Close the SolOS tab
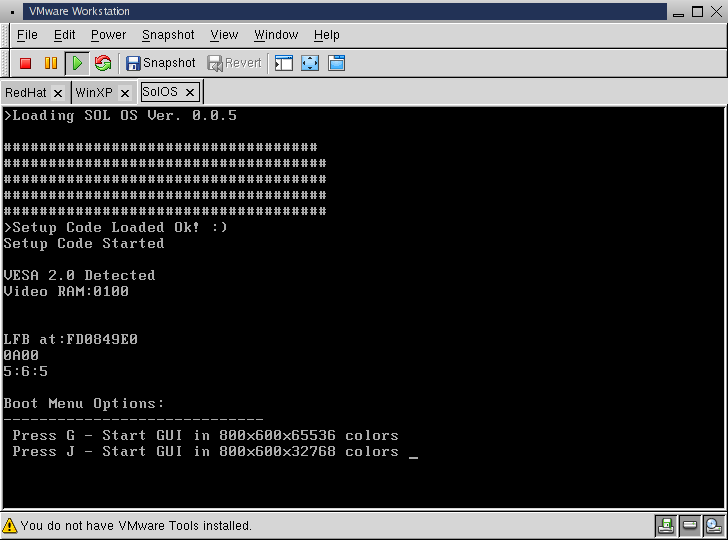 click(189, 93)
